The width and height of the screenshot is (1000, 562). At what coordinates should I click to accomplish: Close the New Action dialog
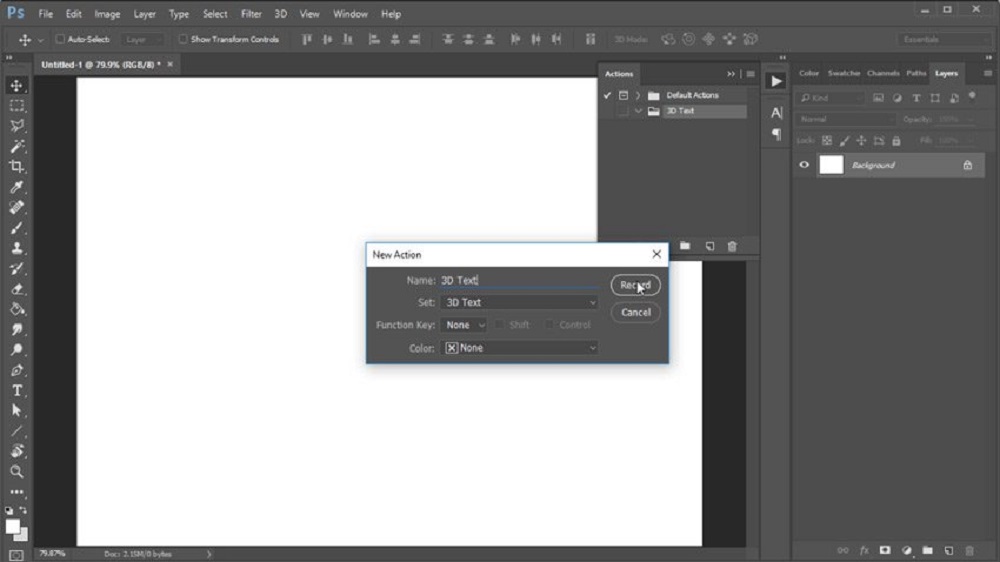[x=656, y=254]
